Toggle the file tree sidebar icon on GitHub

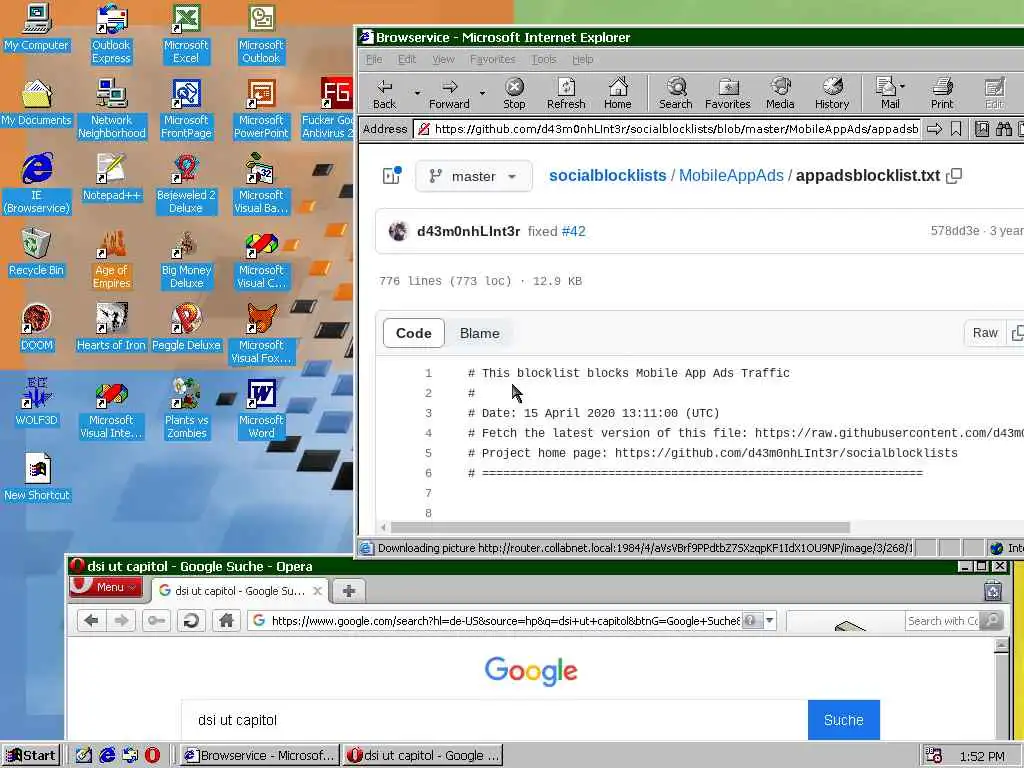[391, 176]
